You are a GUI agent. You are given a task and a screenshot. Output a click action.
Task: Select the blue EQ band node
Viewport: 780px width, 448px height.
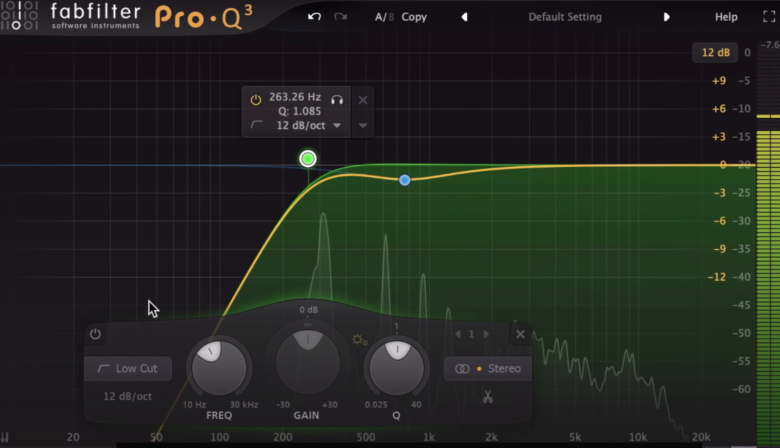tap(405, 180)
